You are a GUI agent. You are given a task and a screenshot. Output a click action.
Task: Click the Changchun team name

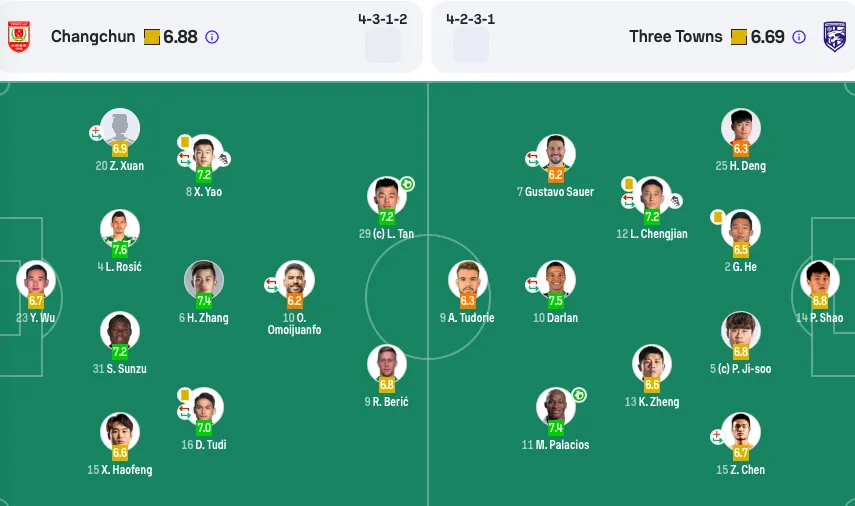point(93,37)
